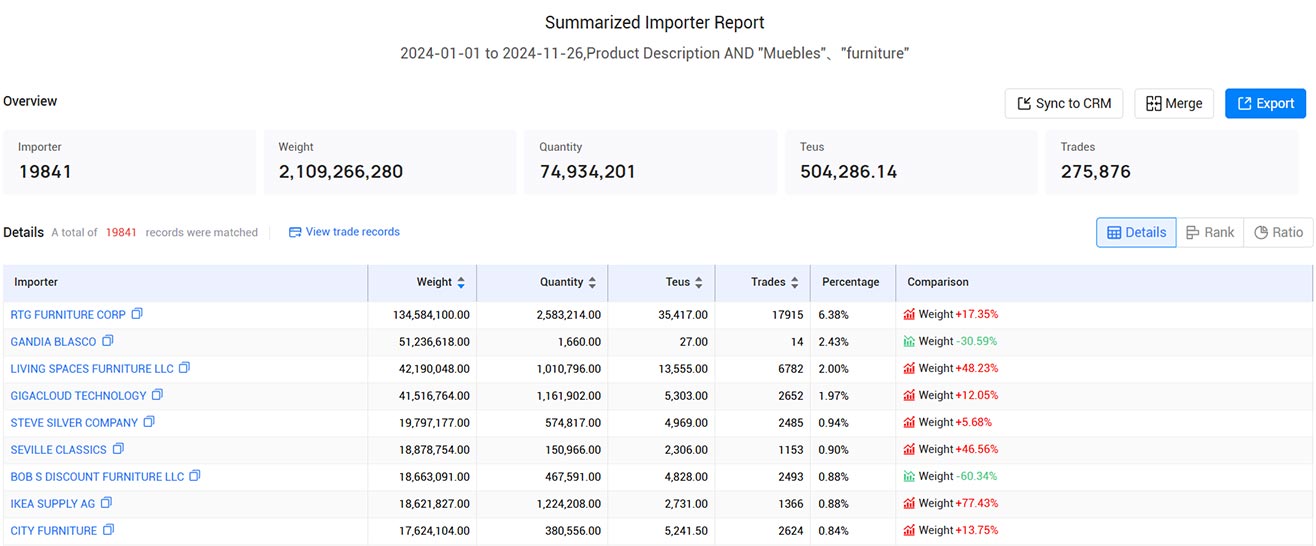Click the Merge button
This screenshot has height=546, width=1316.
[1174, 103]
